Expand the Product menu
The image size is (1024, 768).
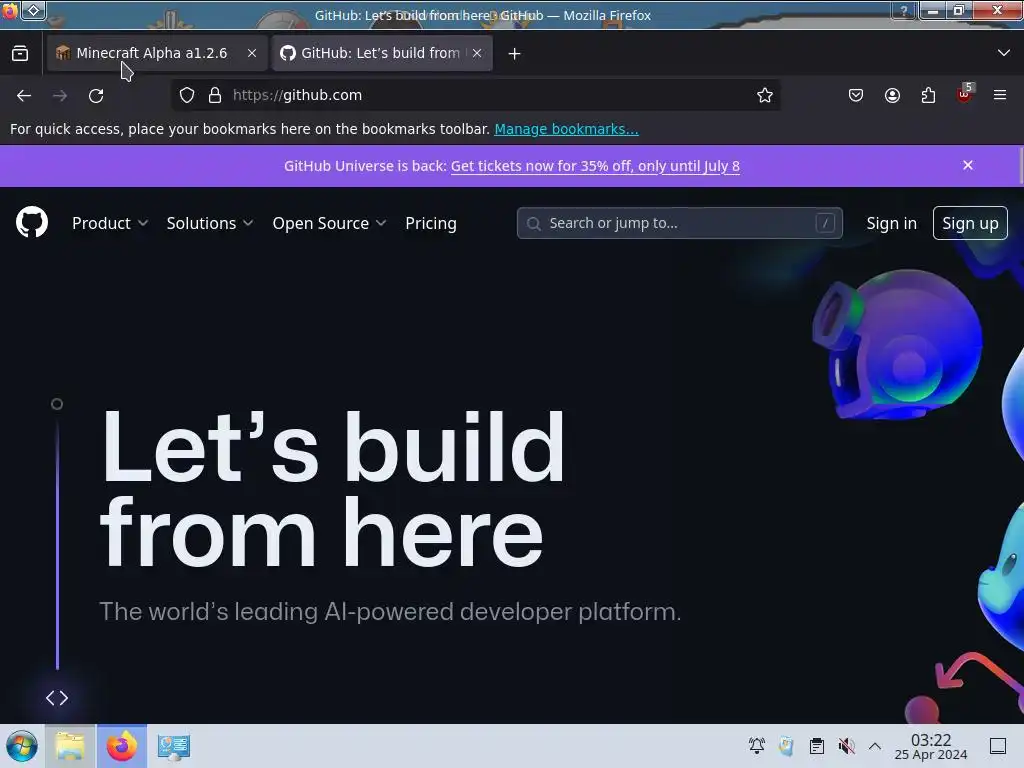coord(110,223)
